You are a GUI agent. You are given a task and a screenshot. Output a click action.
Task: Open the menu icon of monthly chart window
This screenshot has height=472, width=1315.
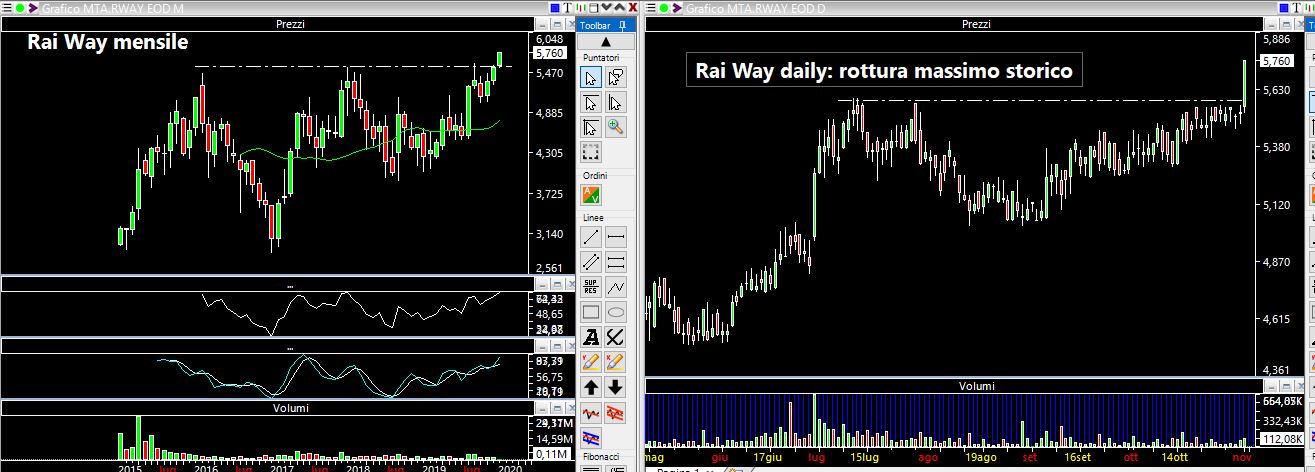tap(6, 8)
